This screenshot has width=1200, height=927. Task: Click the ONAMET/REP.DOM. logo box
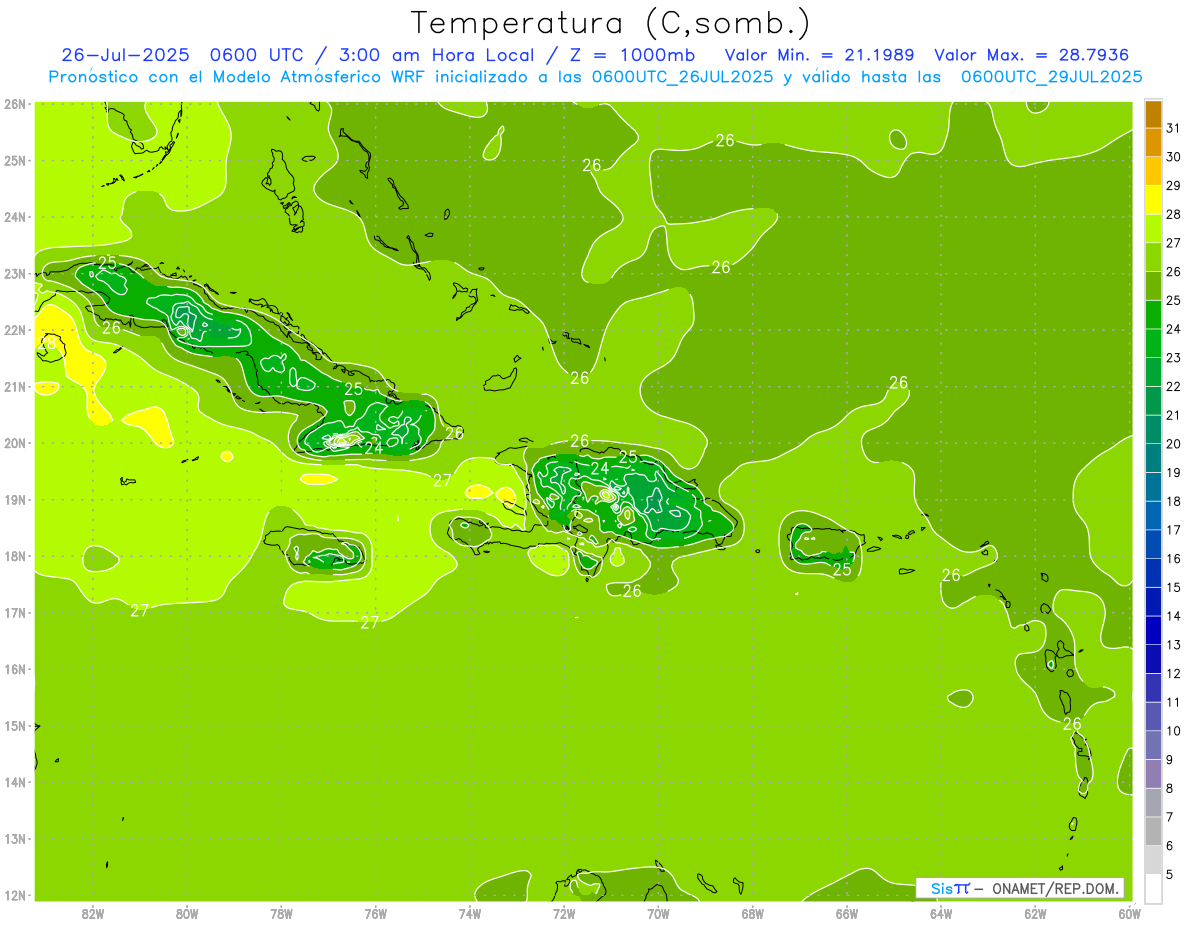(1021, 888)
